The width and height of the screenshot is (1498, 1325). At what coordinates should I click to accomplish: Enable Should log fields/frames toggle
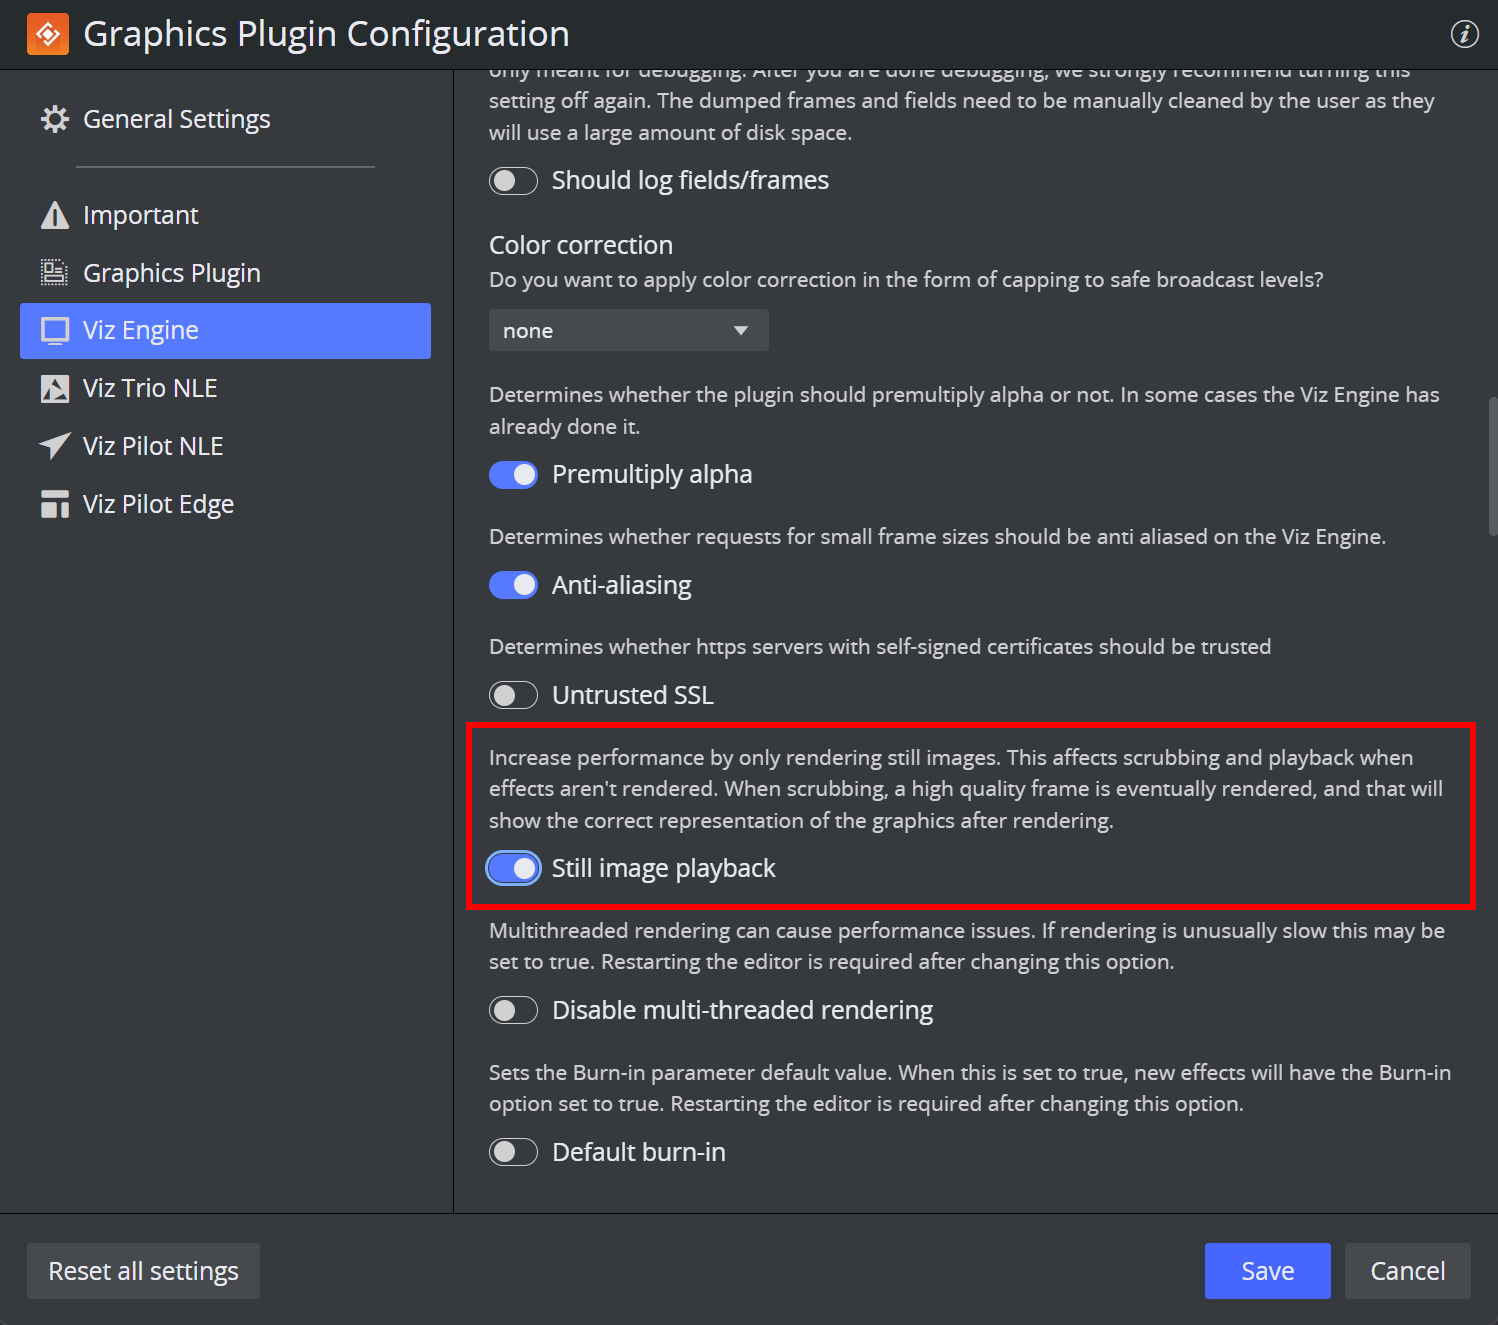(513, 181)
